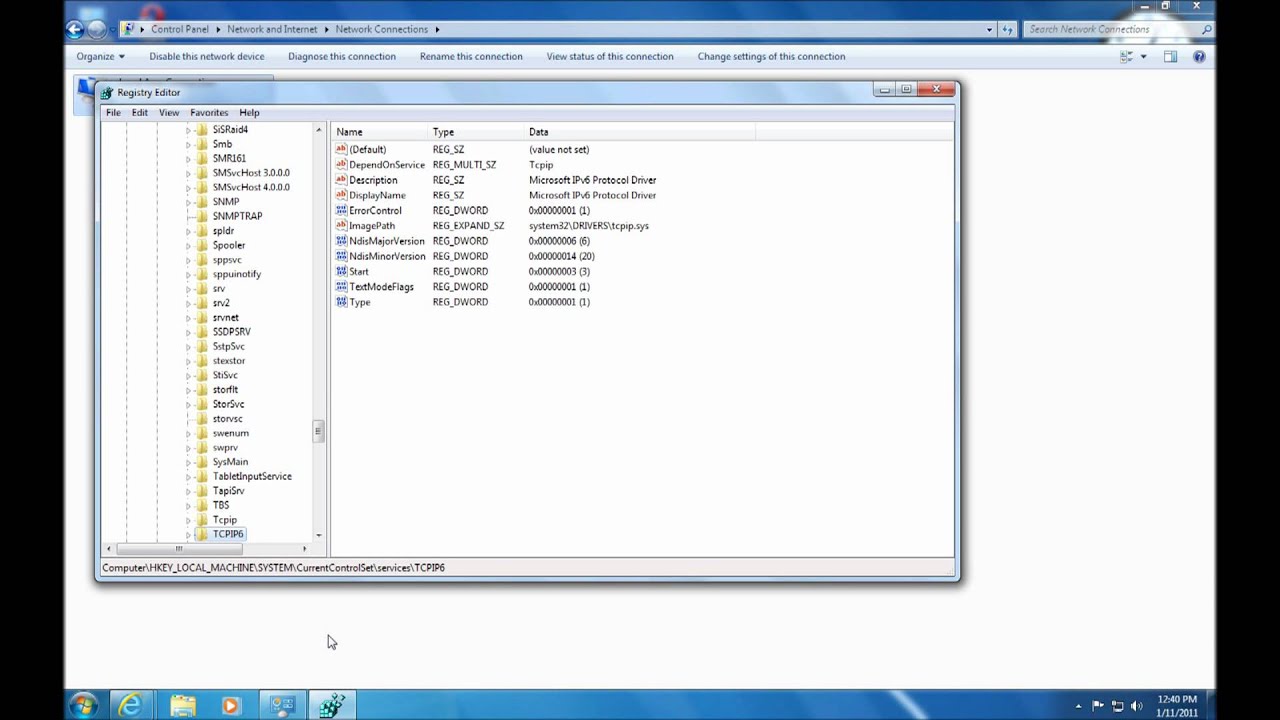1280x720 pixels.
Task: Select the NdisMinorVersion value name
Action: (387, 256)
